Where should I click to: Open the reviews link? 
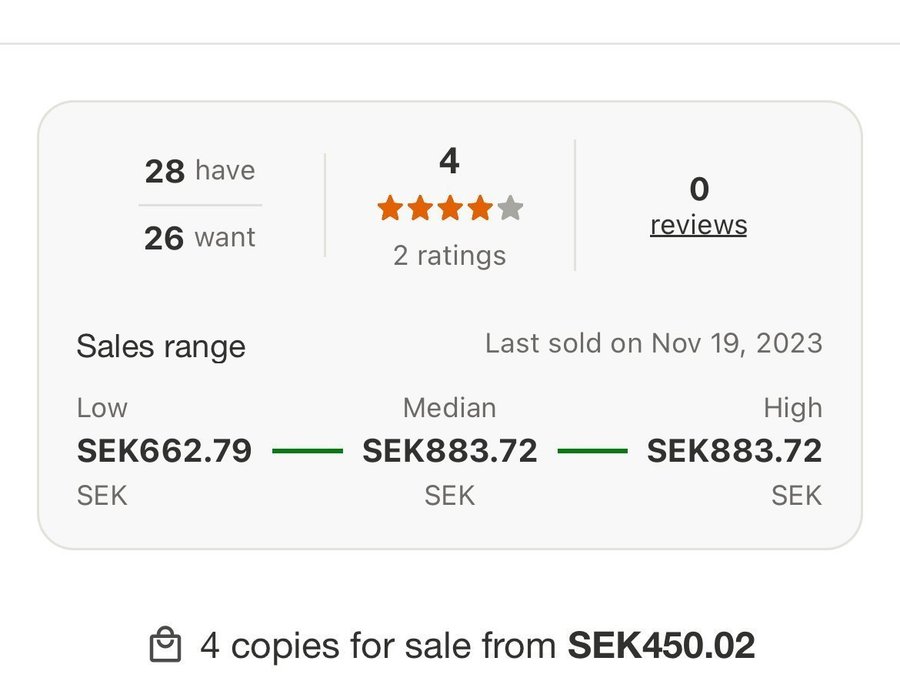tap(698, 225)
